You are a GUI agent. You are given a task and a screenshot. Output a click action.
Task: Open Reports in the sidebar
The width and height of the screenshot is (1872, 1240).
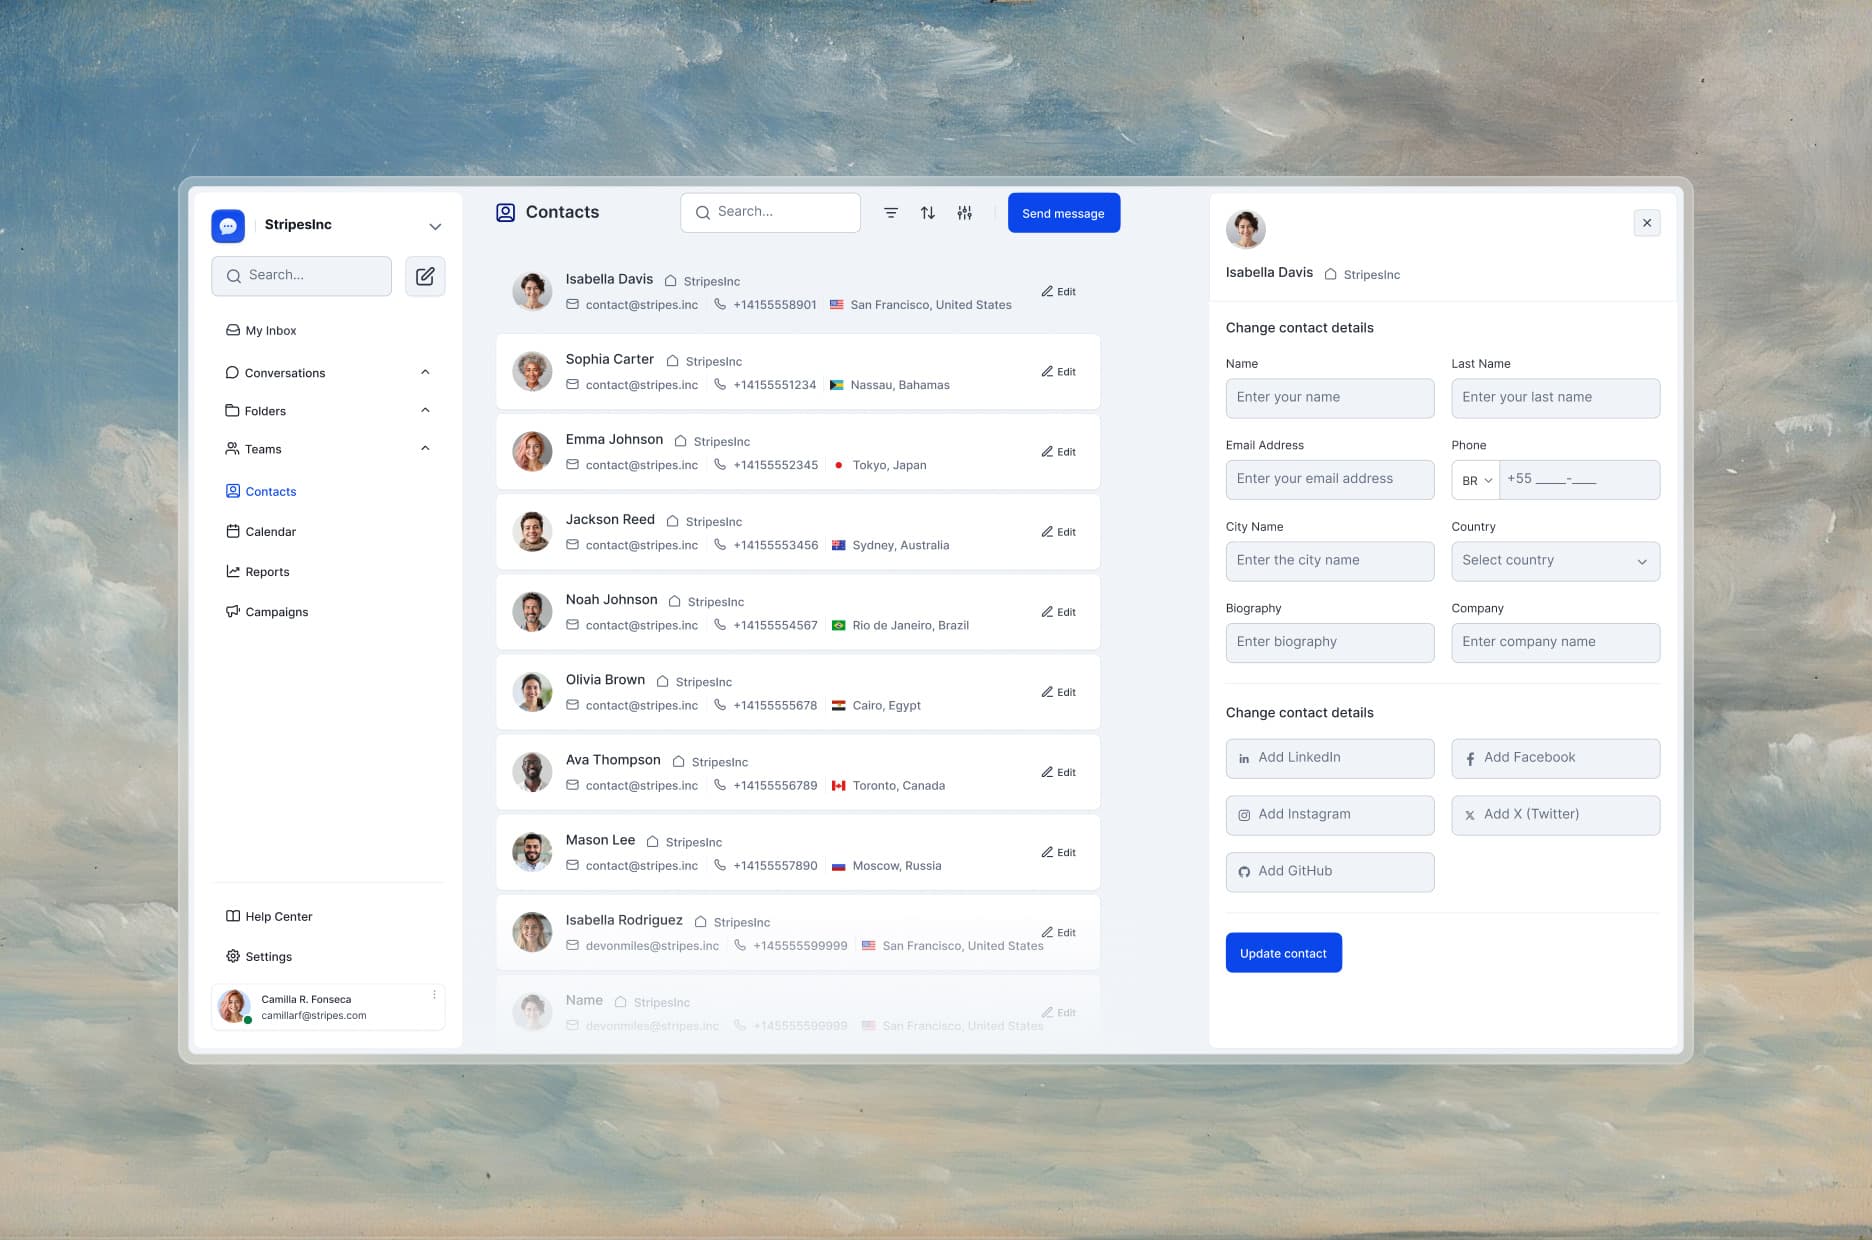258,571
